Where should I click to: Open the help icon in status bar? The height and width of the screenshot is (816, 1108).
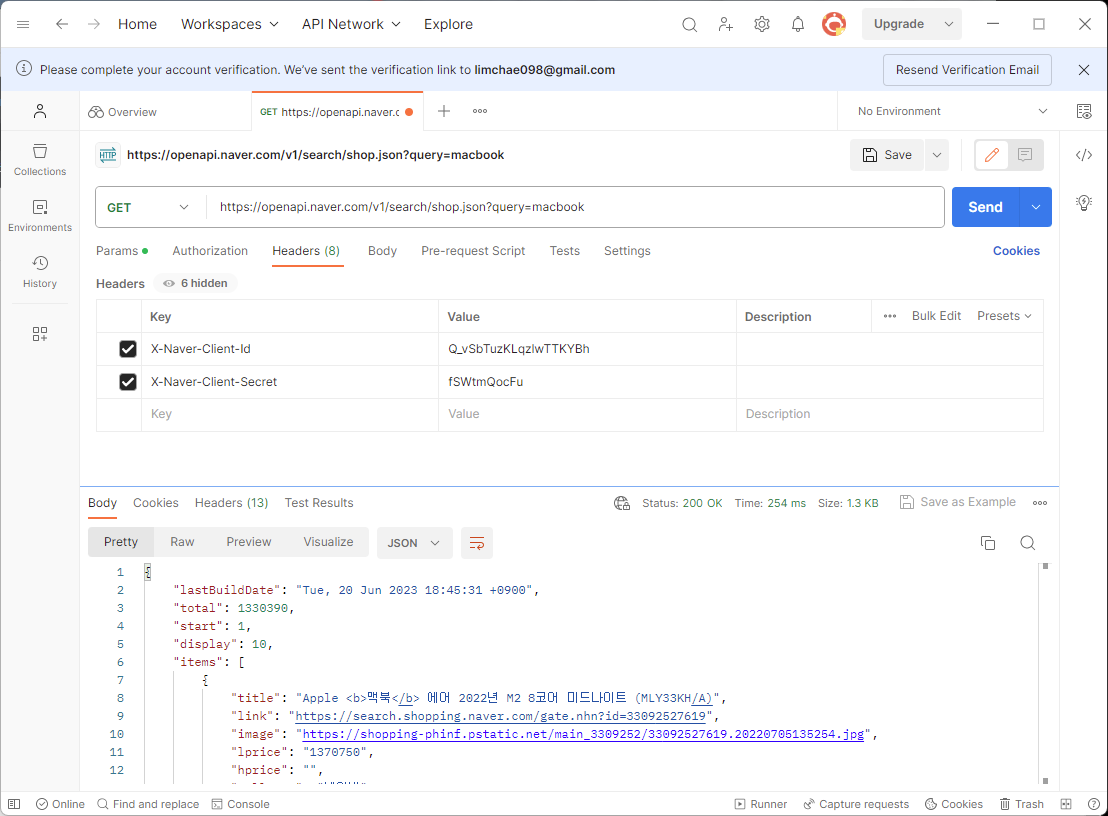coord(1093,804)
